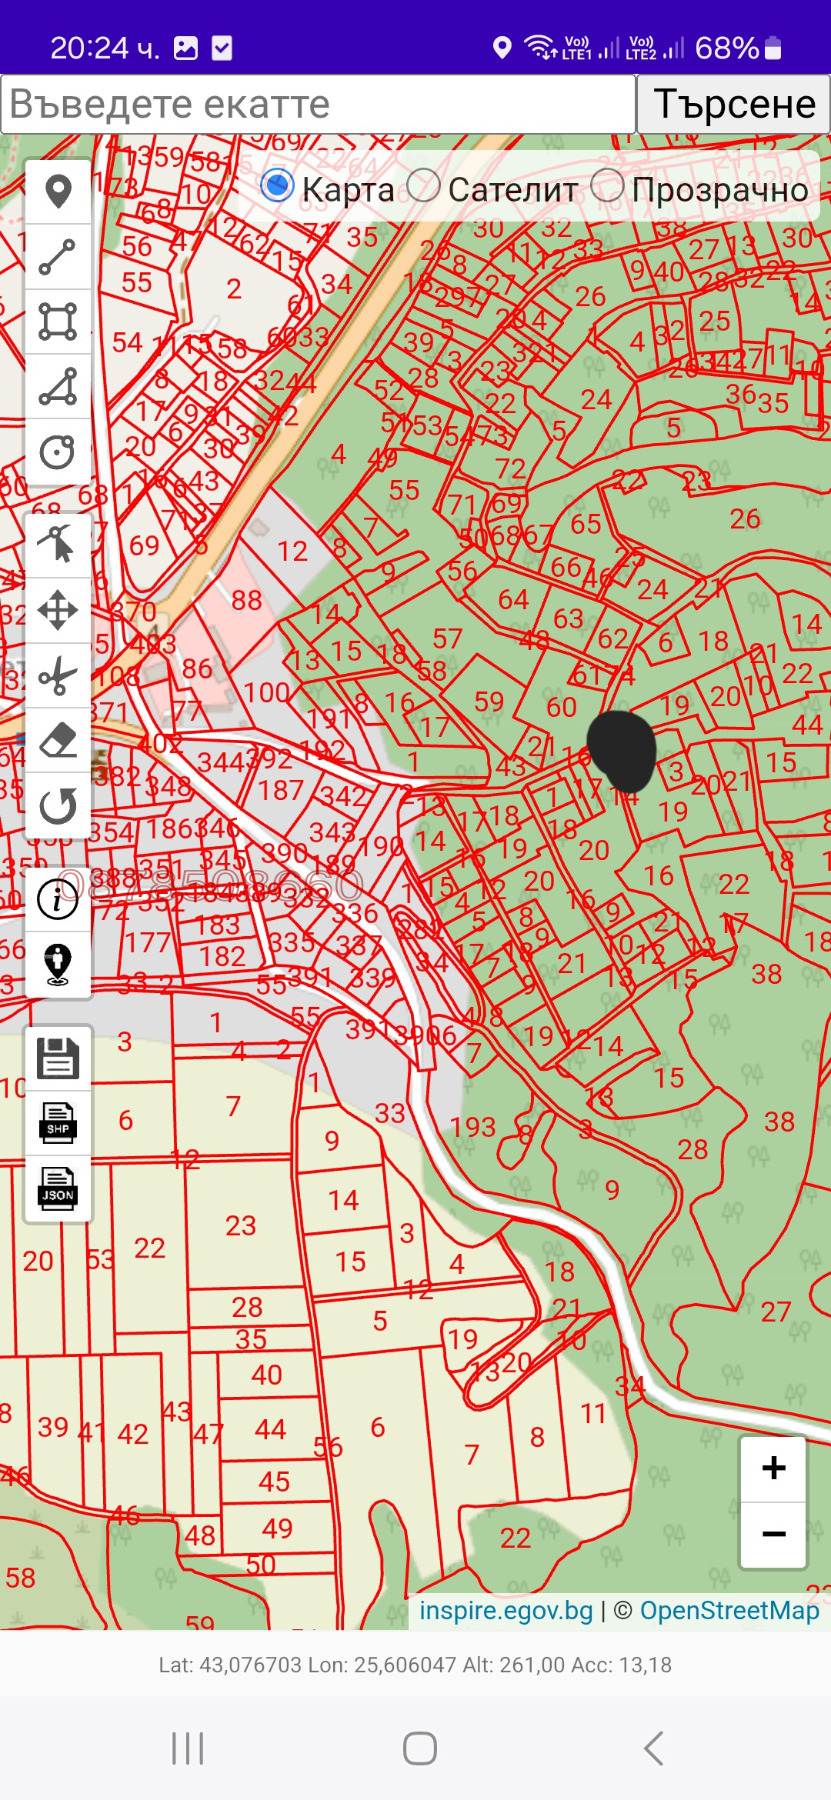The width and height of the screenshot is (831, 1800).
Task: Activate the draw polygon tool
Action: 58,387
